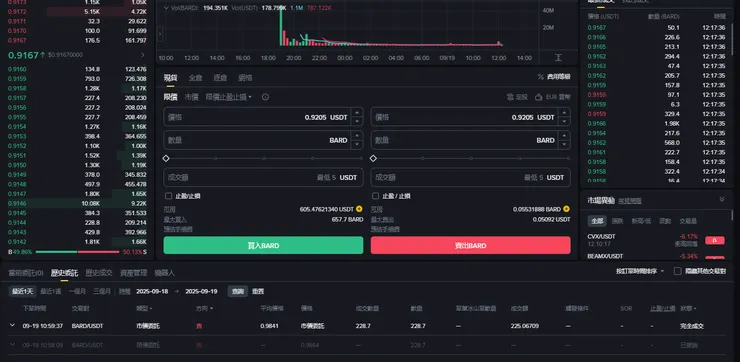Filter market movers by volume tab
This screenshot has width=740, height=362.
point(688,221)
